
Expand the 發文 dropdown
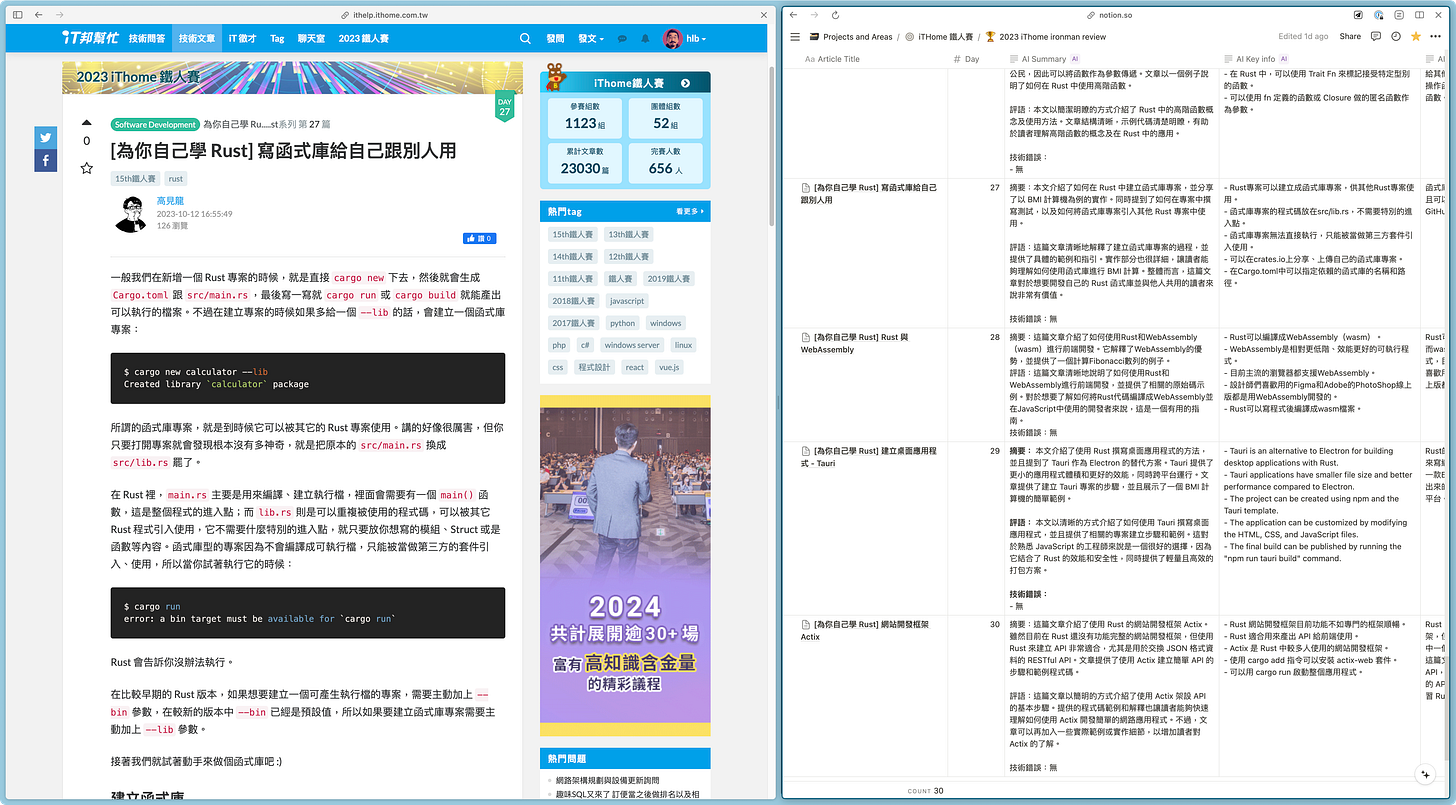(x=590, y=39)
